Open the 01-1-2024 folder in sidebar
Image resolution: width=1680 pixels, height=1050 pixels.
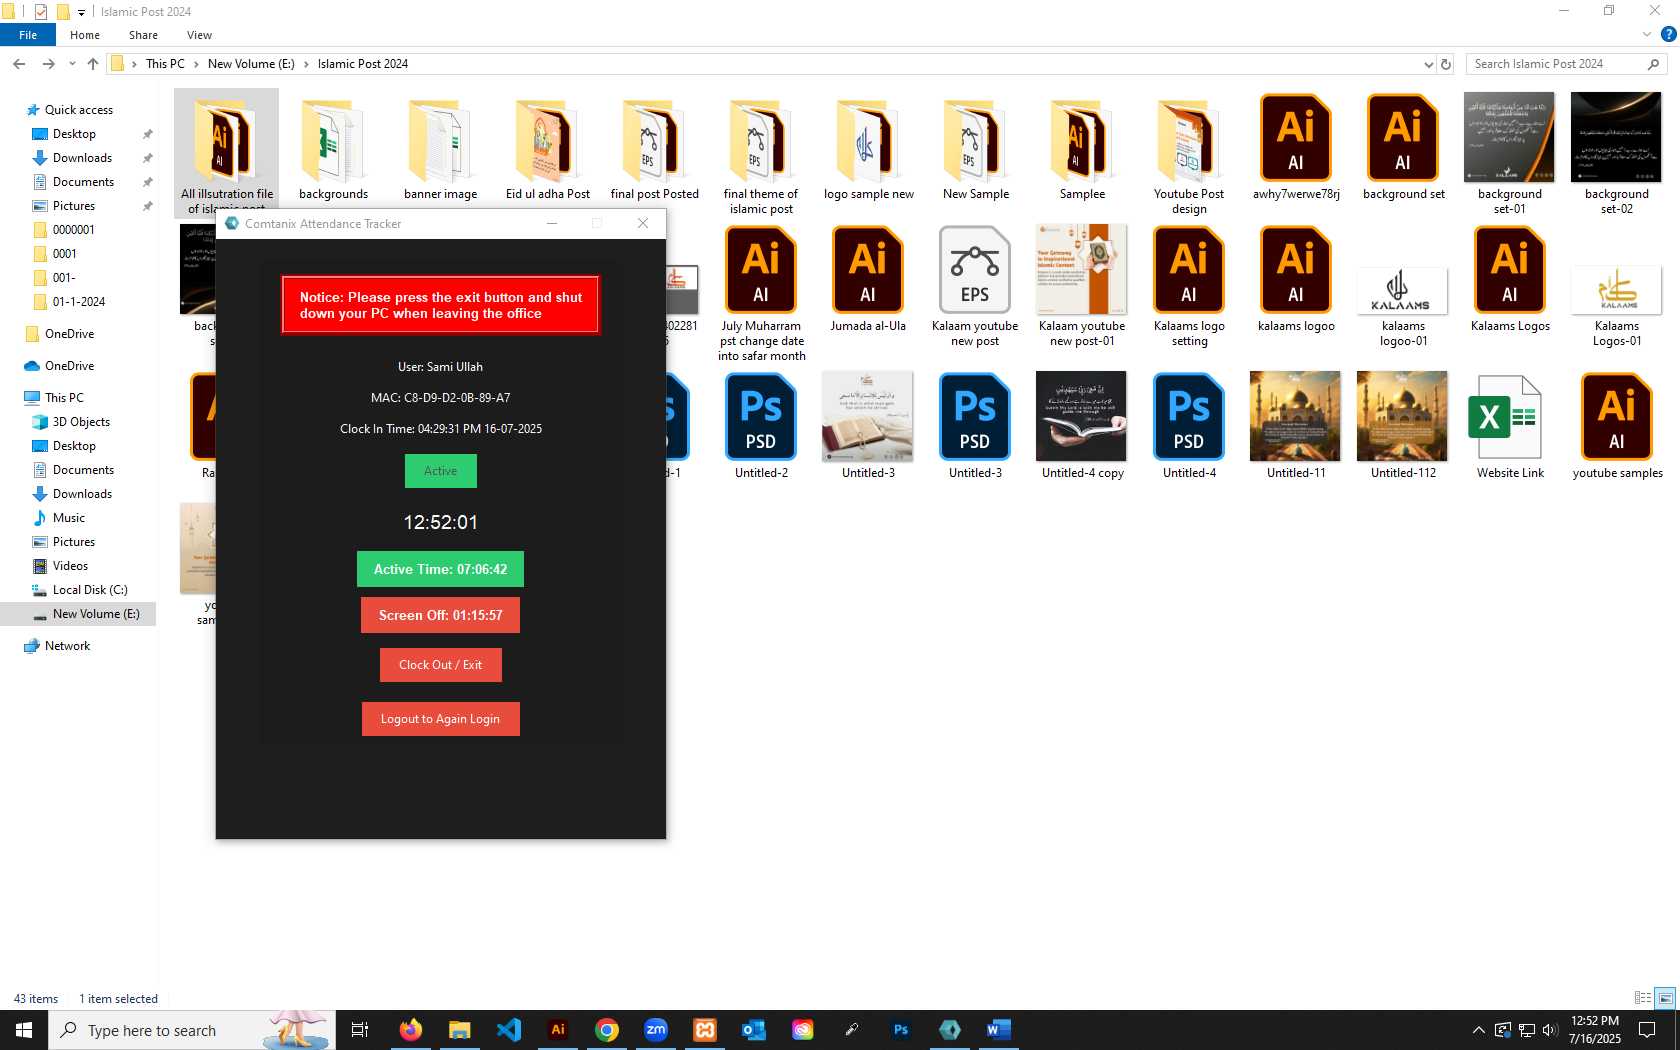pos(78,302)
